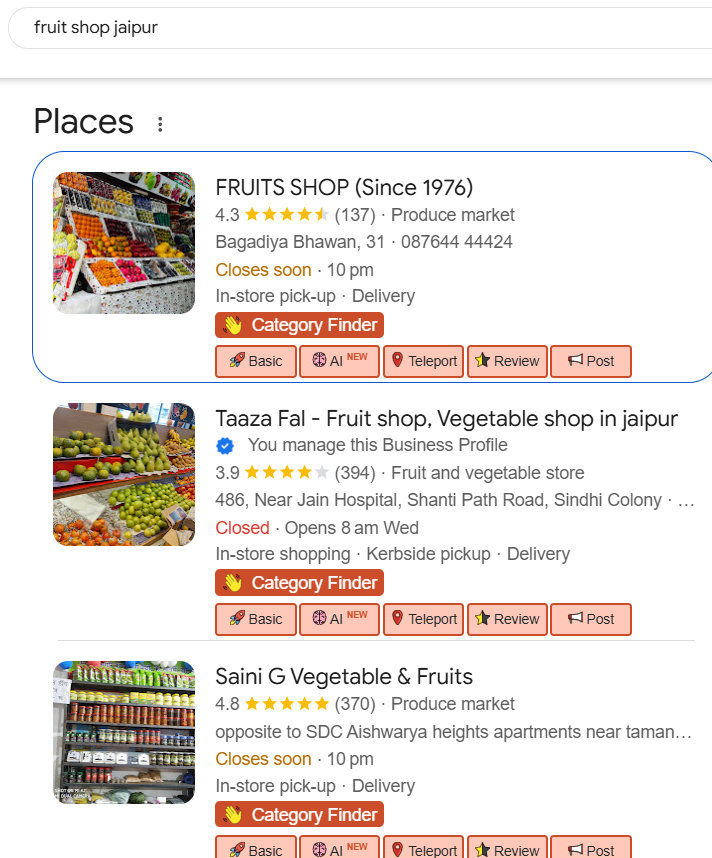This screenshot has width=712, height=858.
Task: Open Saini G Vegetable & Fruits listing
Action: [x=344, y=676]
